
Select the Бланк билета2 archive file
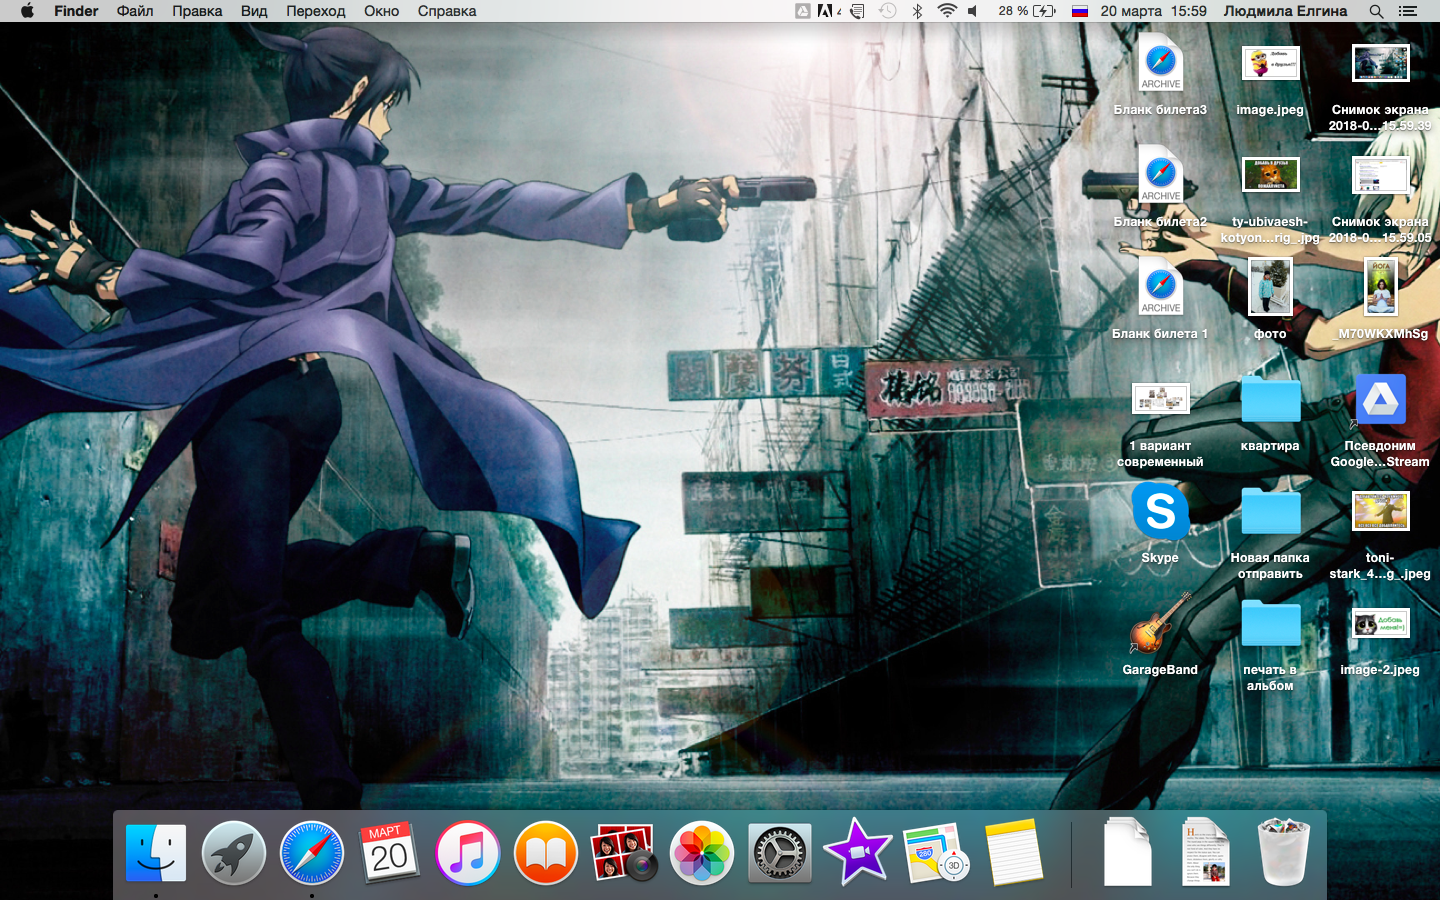pos(1160,176)
